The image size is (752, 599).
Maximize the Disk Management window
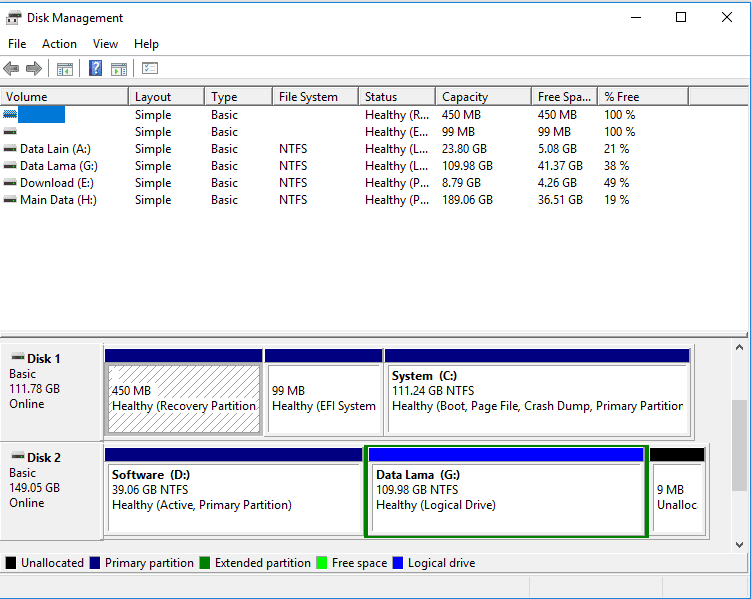pos(681,17)
